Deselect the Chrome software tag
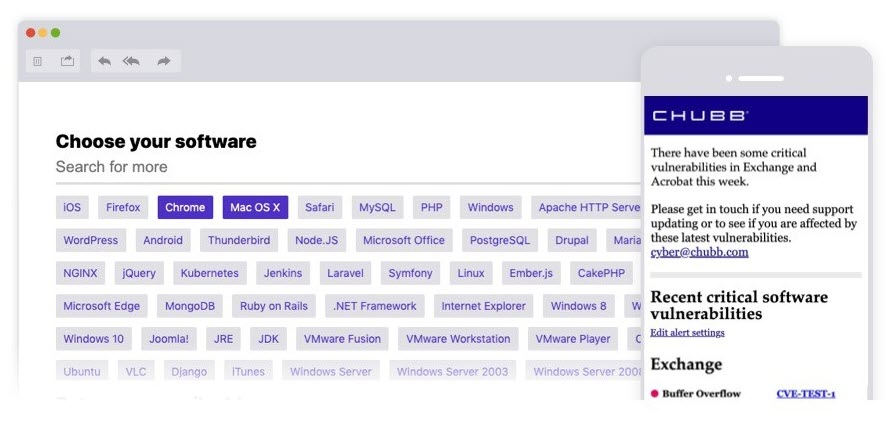This screenshot has width=895, height=425. tap(185, 208)
